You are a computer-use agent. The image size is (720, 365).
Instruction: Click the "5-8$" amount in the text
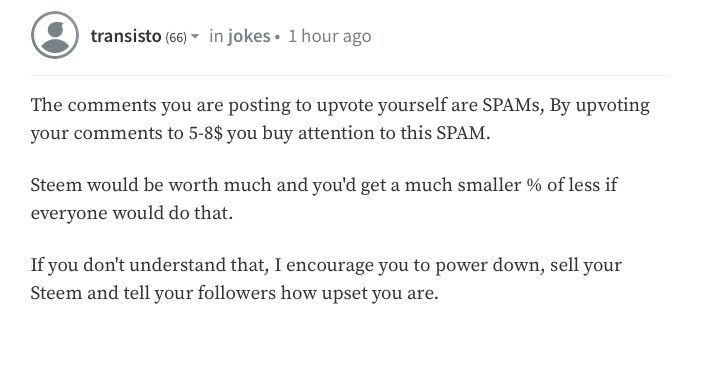coord(205,133)
